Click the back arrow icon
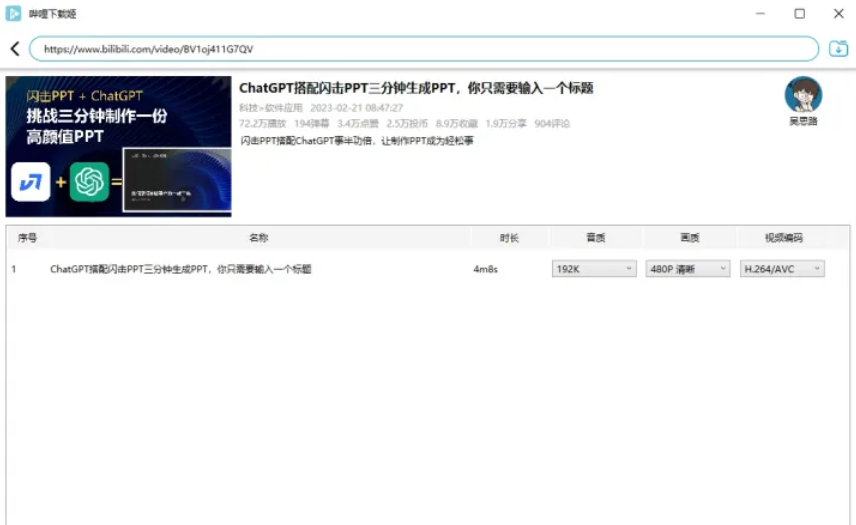The image size is (856, 525). click(15, 49)
